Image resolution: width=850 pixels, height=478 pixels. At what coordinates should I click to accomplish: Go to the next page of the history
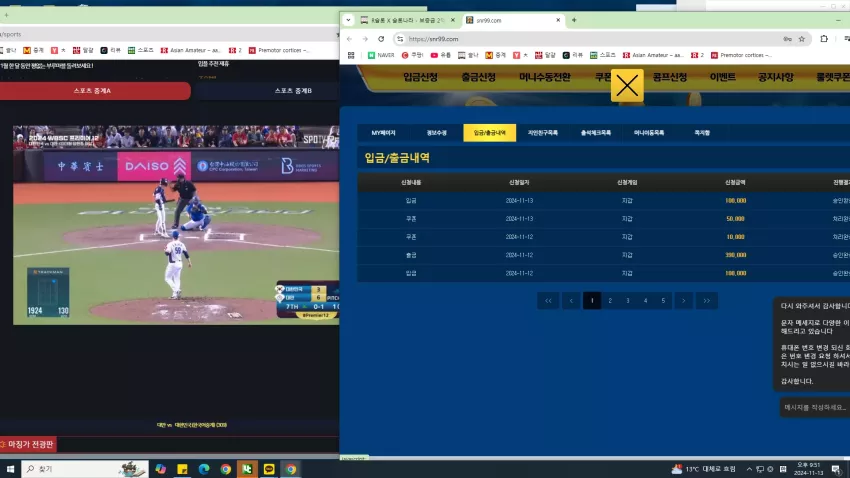[x=684, y=301]
